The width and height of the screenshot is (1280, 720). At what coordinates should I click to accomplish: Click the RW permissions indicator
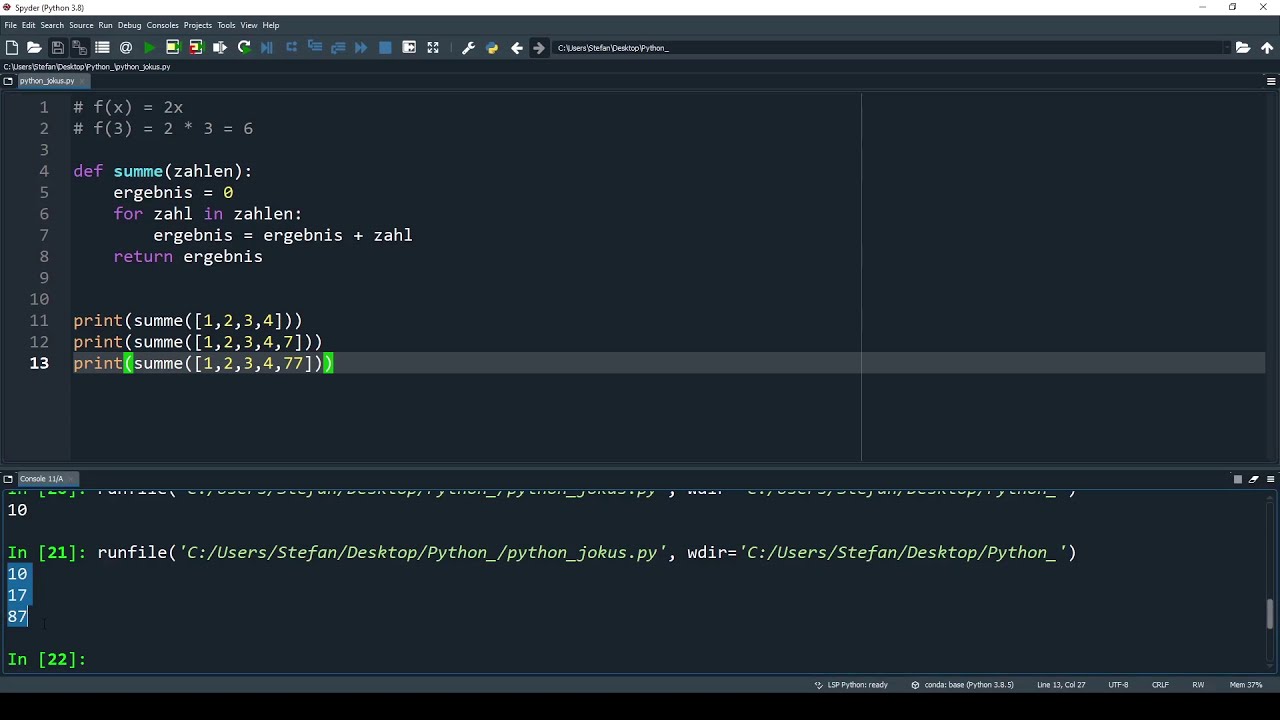[x=1198, y=685]
